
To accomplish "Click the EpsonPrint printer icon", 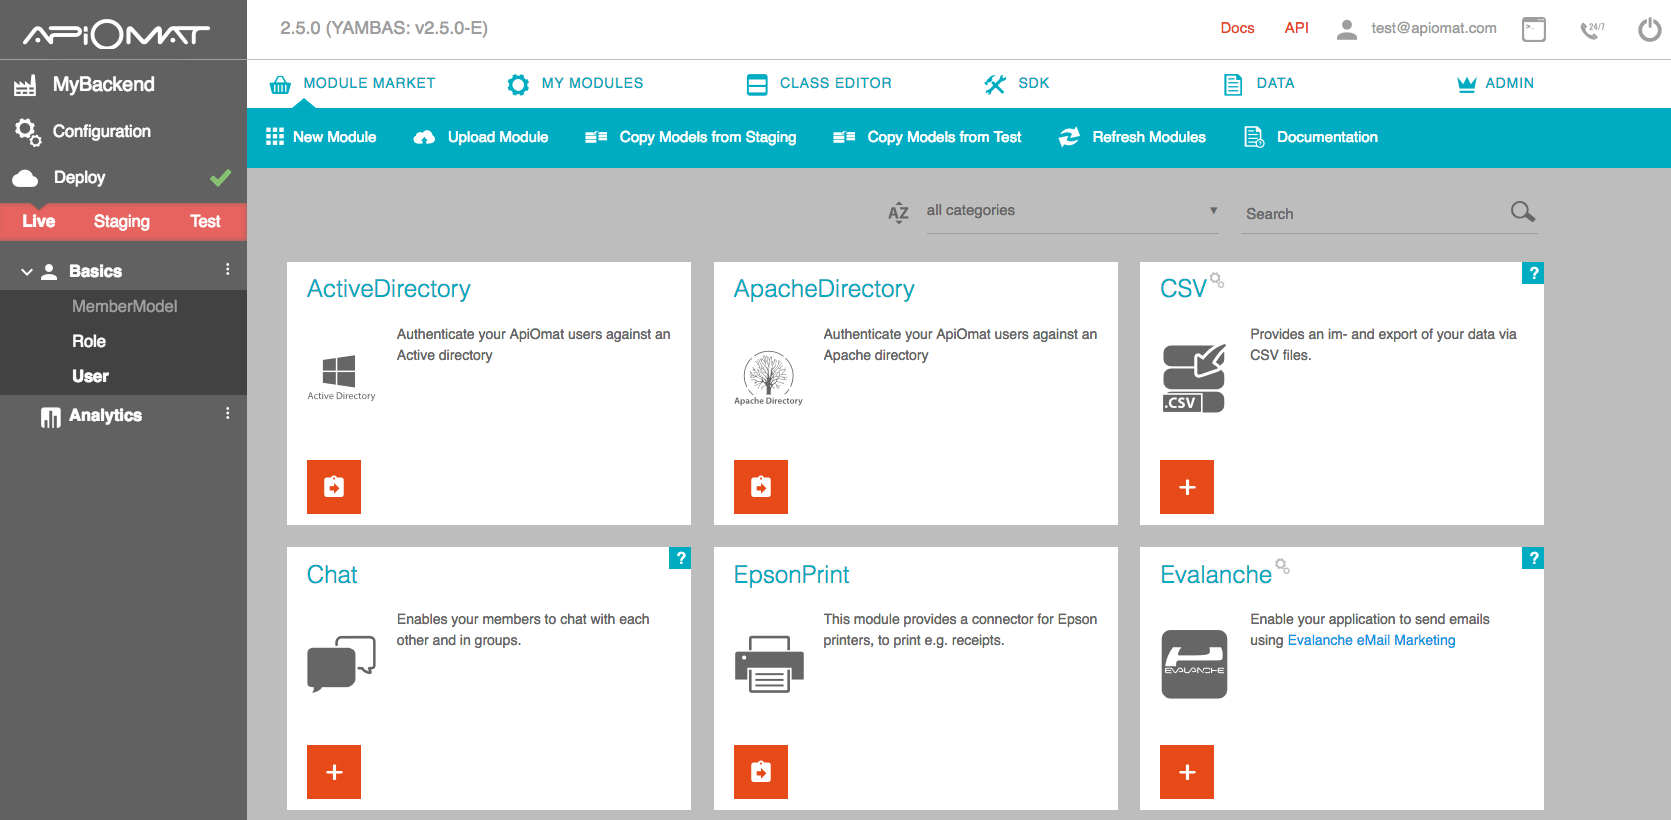I will coord(769,664).
